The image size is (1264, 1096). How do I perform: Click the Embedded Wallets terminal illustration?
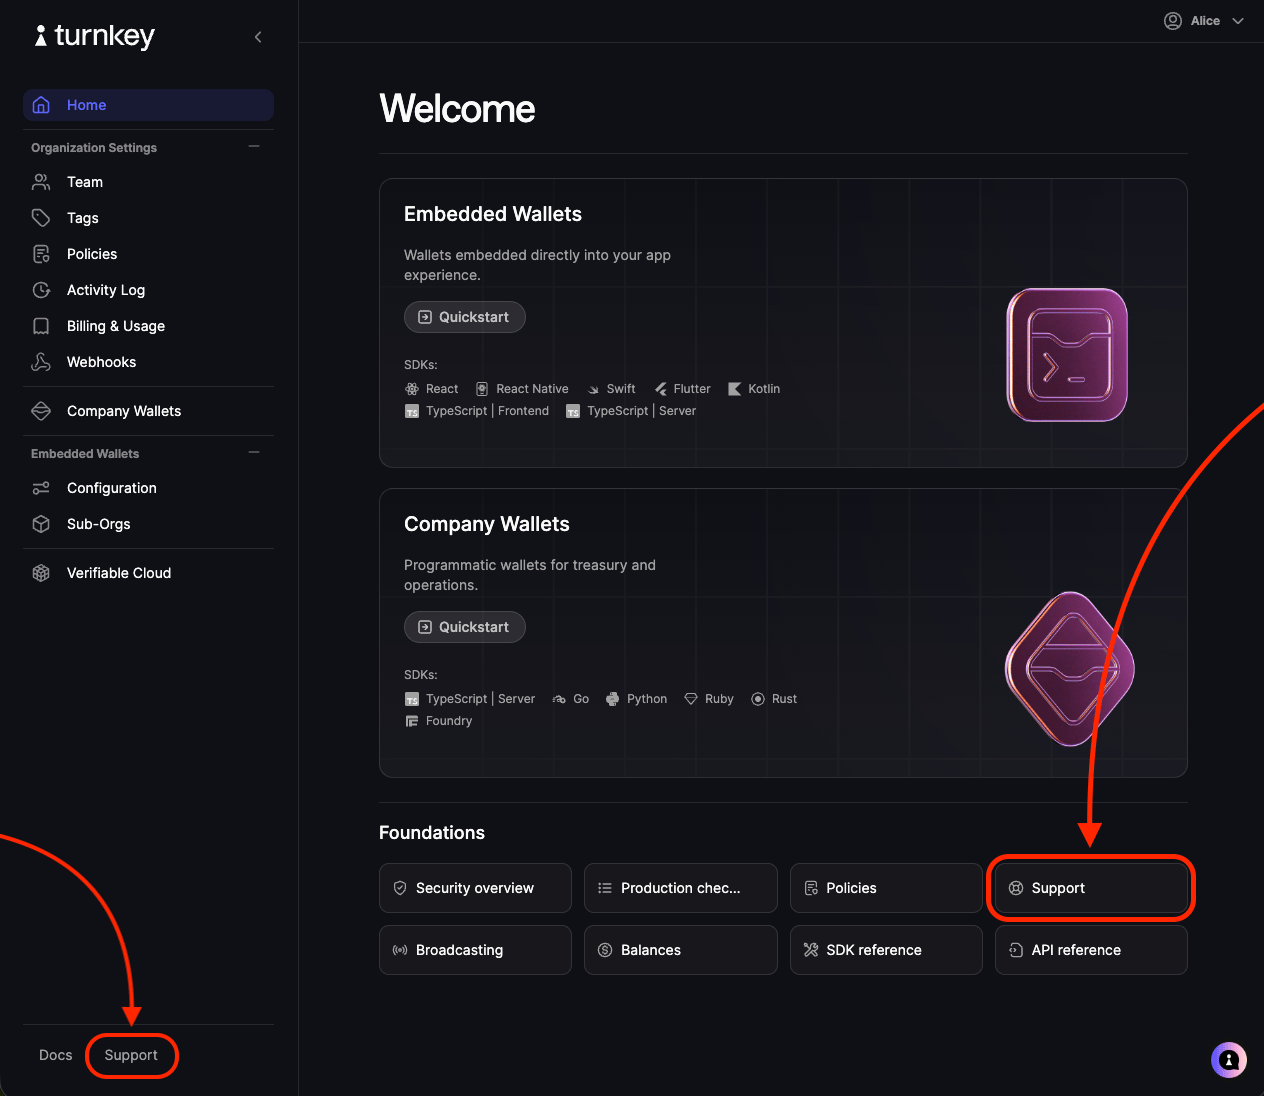point(1067,355)
